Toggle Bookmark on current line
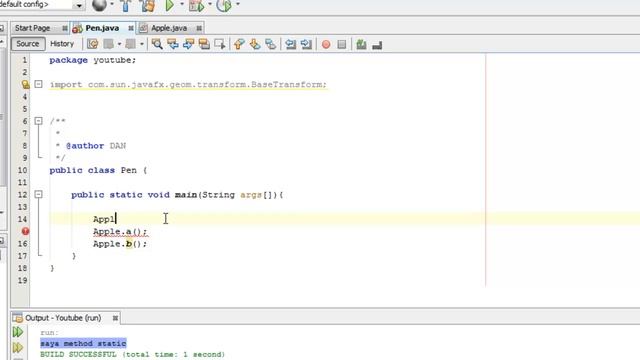640x360 pixels. pyautogui.click(x=271, y=44)
